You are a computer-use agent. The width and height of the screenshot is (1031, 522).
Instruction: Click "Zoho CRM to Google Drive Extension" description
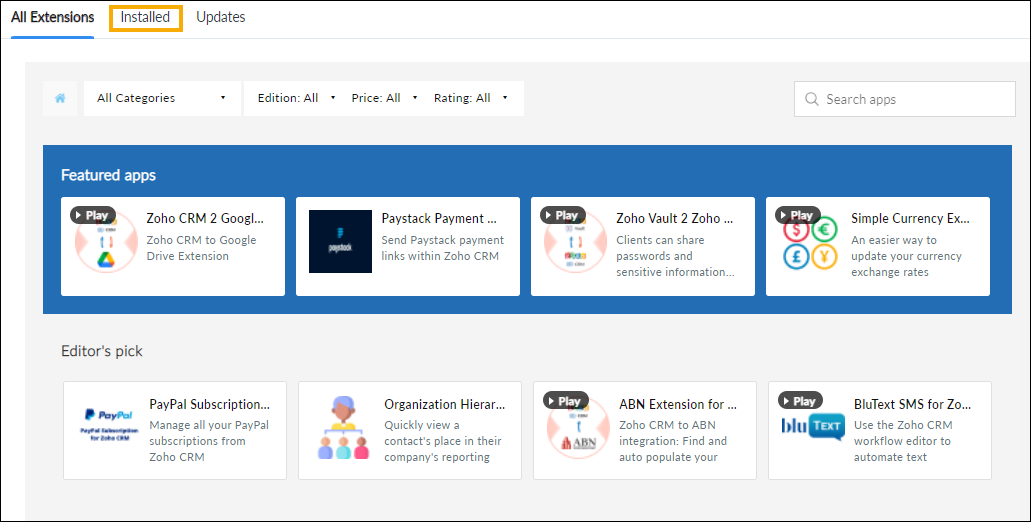point(201,248)
